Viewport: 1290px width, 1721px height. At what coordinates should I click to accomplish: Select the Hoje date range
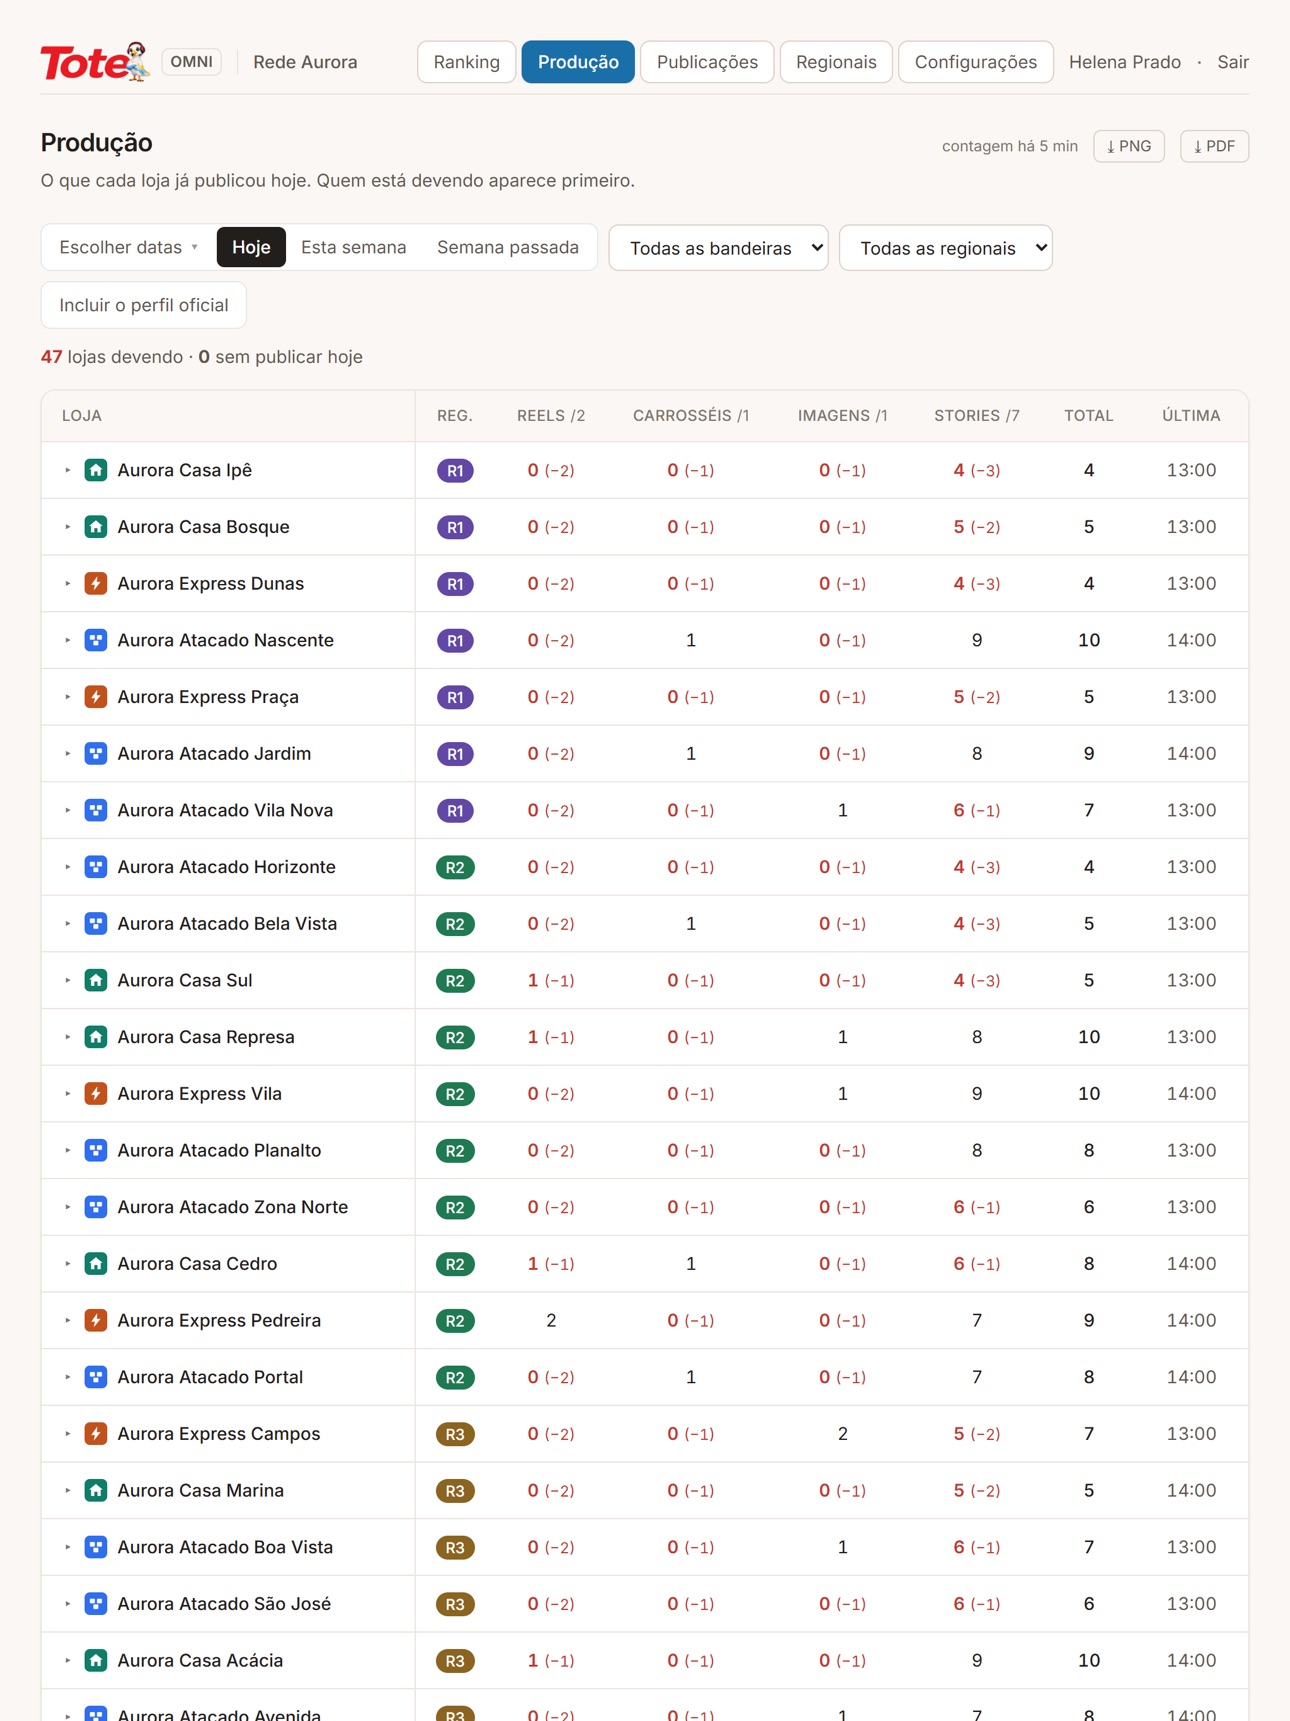(x=251, y=247)
